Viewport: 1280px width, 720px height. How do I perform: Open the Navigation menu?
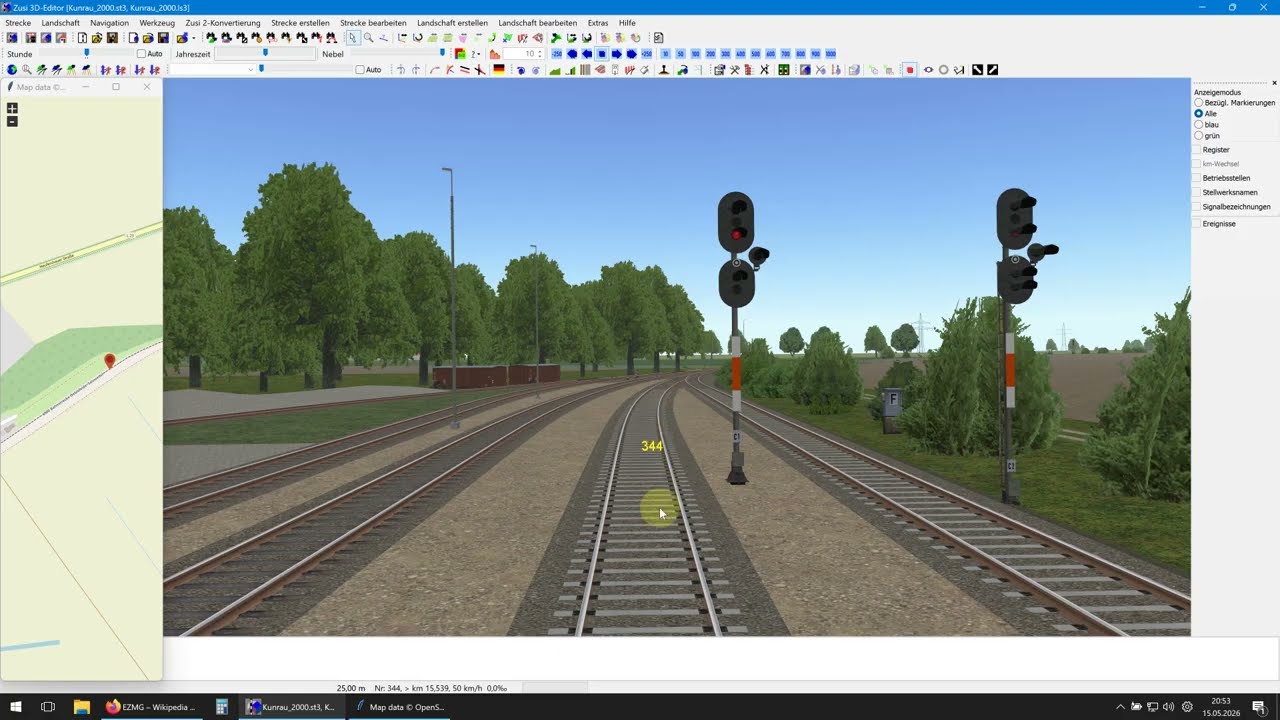[x=109, y=23]
